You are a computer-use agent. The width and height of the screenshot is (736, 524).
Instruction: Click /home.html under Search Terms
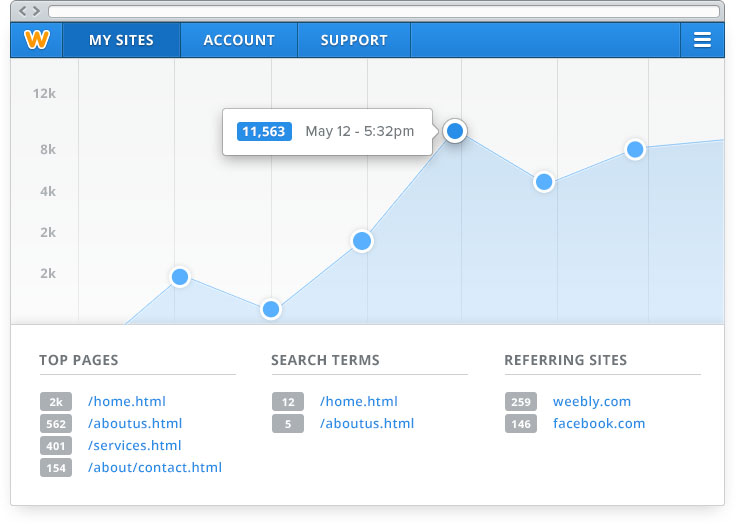click(359, 402)
